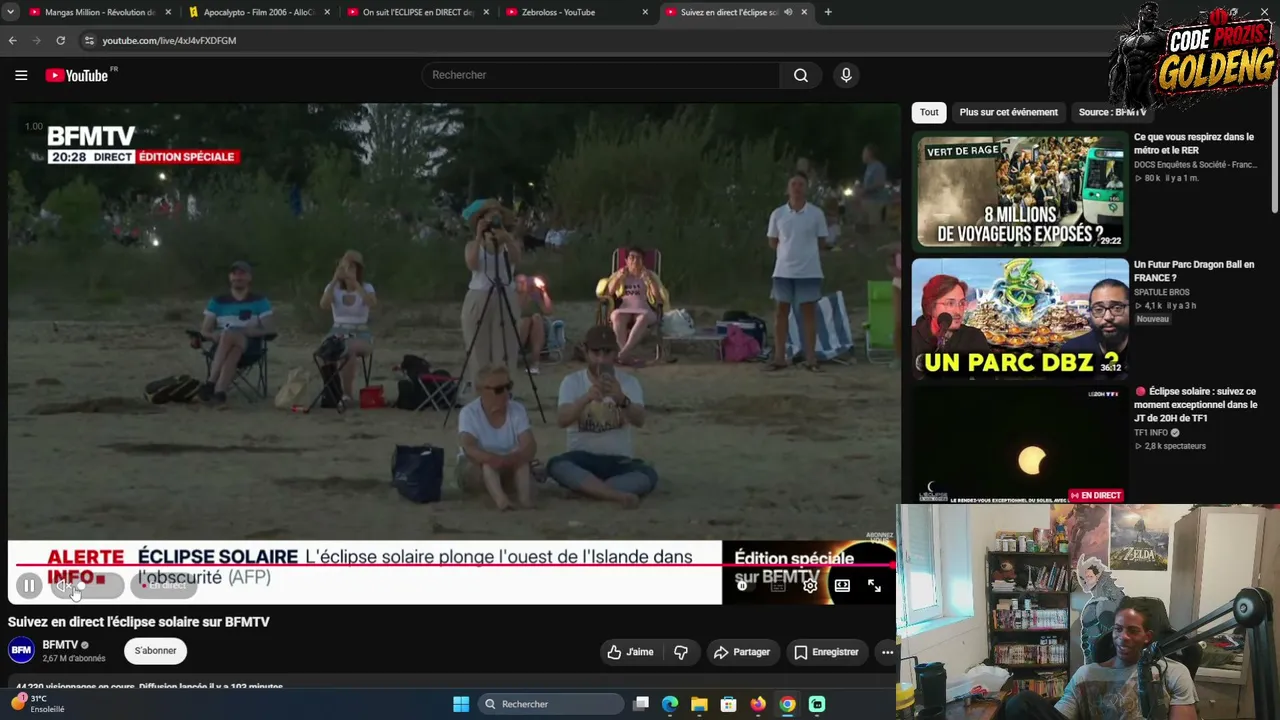This screenshot has width=1280, height=720.
Task: Launch Microsoft Edge from the taskbar
Action: [x=670, y=704]
